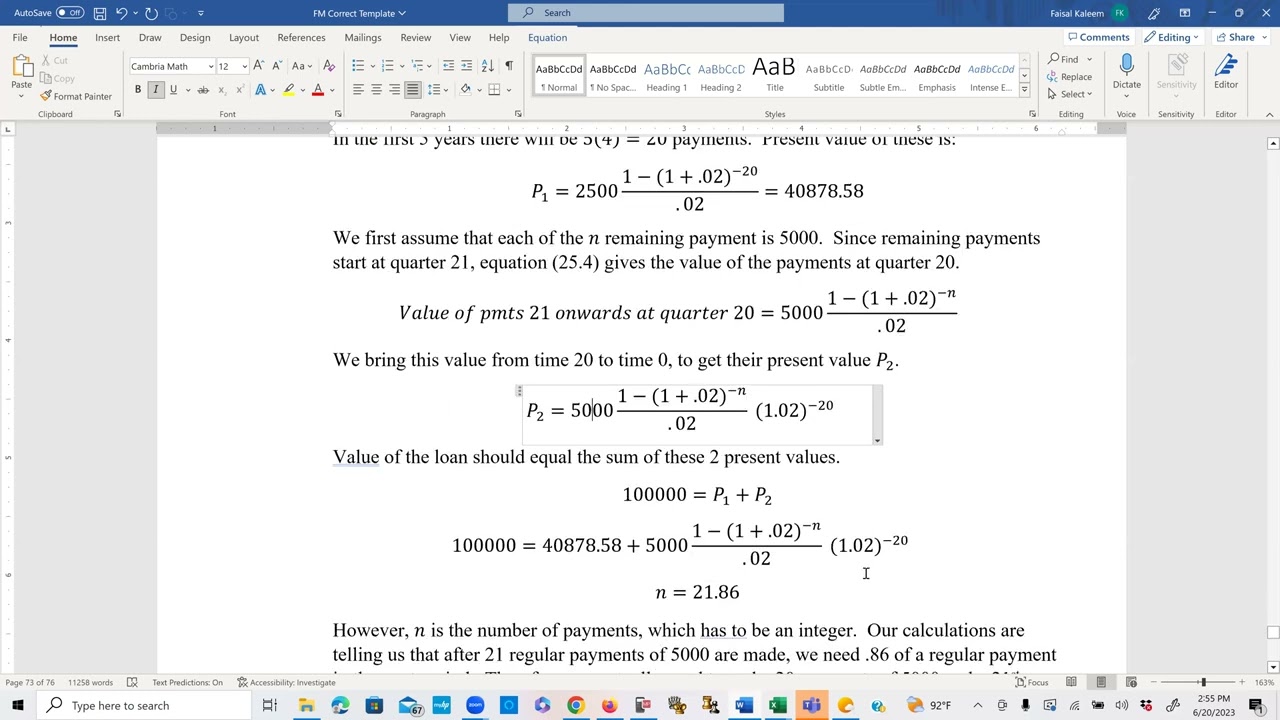Switch to the Equation tab

tap(547, 38)
